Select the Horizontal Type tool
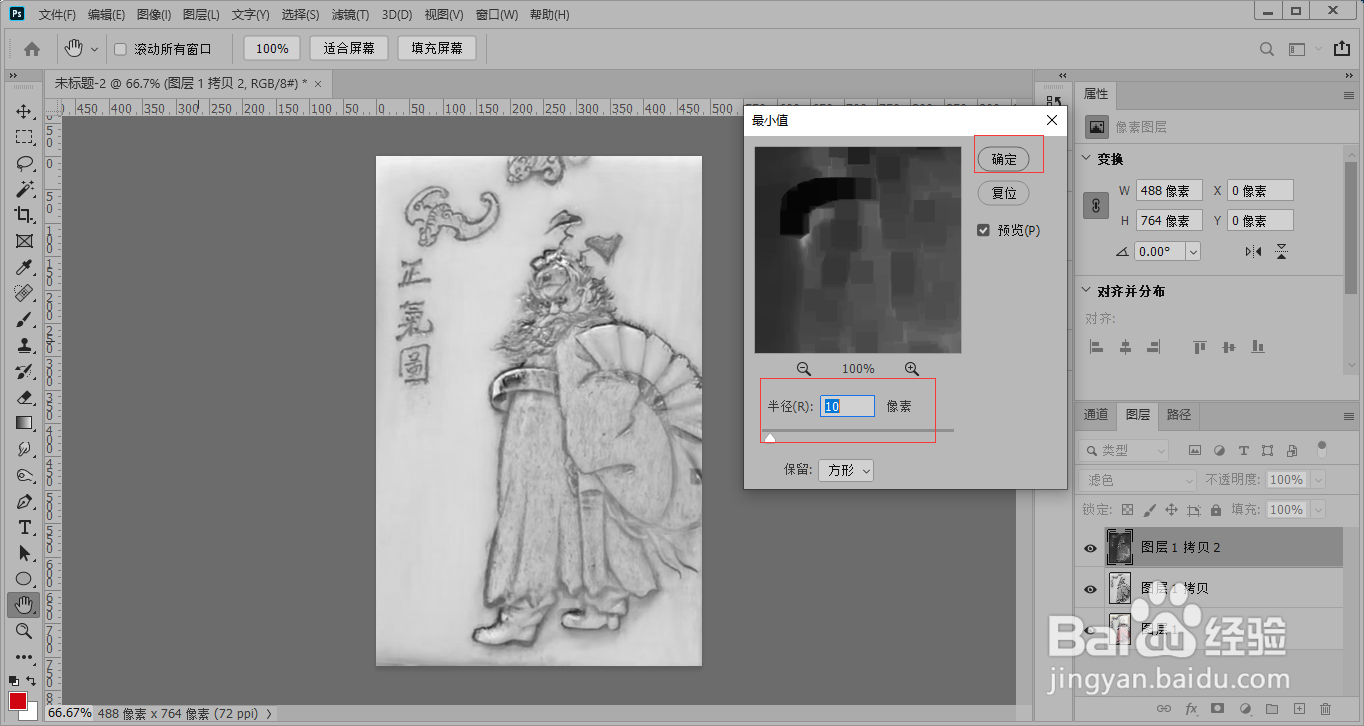The image size is (1364, 726). tap(24, 527)
